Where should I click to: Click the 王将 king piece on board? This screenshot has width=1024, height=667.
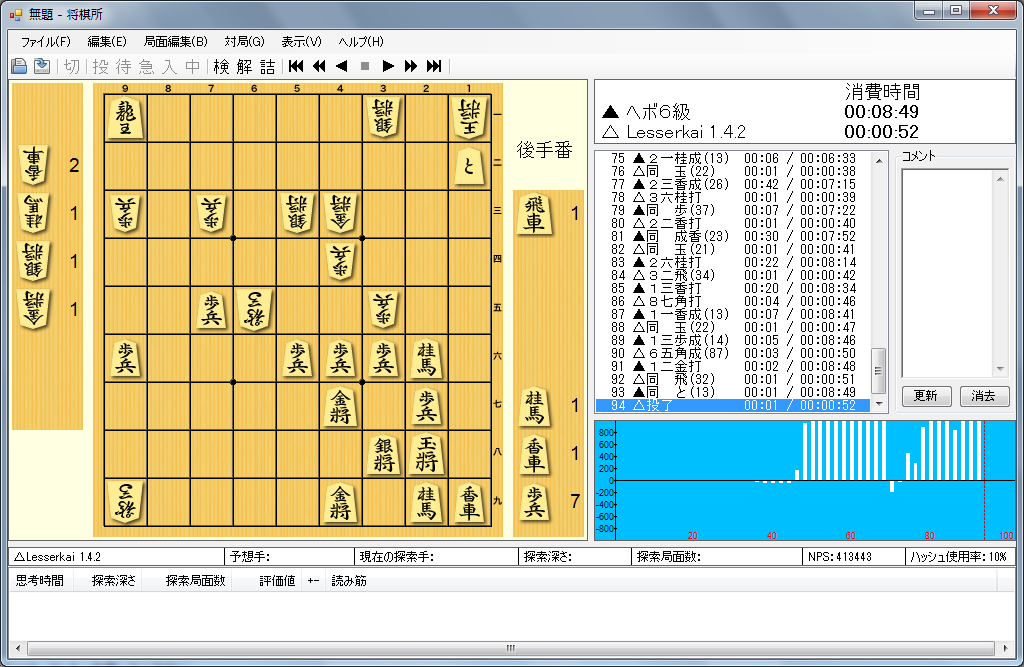[x=427, y=455]
